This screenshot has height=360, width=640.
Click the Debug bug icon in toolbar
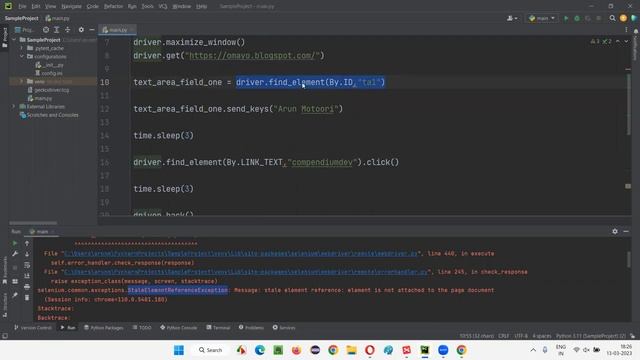(577, 18)
